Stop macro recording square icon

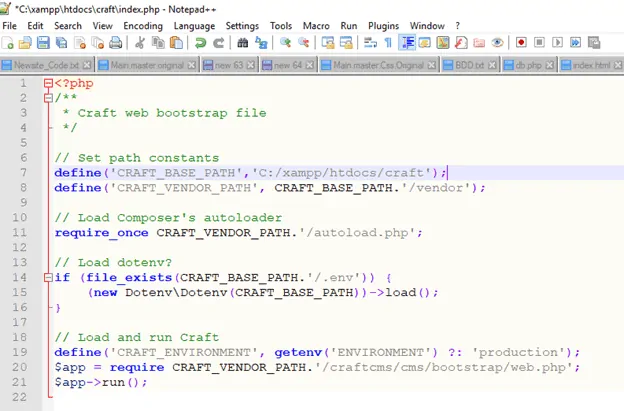pyautogui.click(x=539, y=43)
